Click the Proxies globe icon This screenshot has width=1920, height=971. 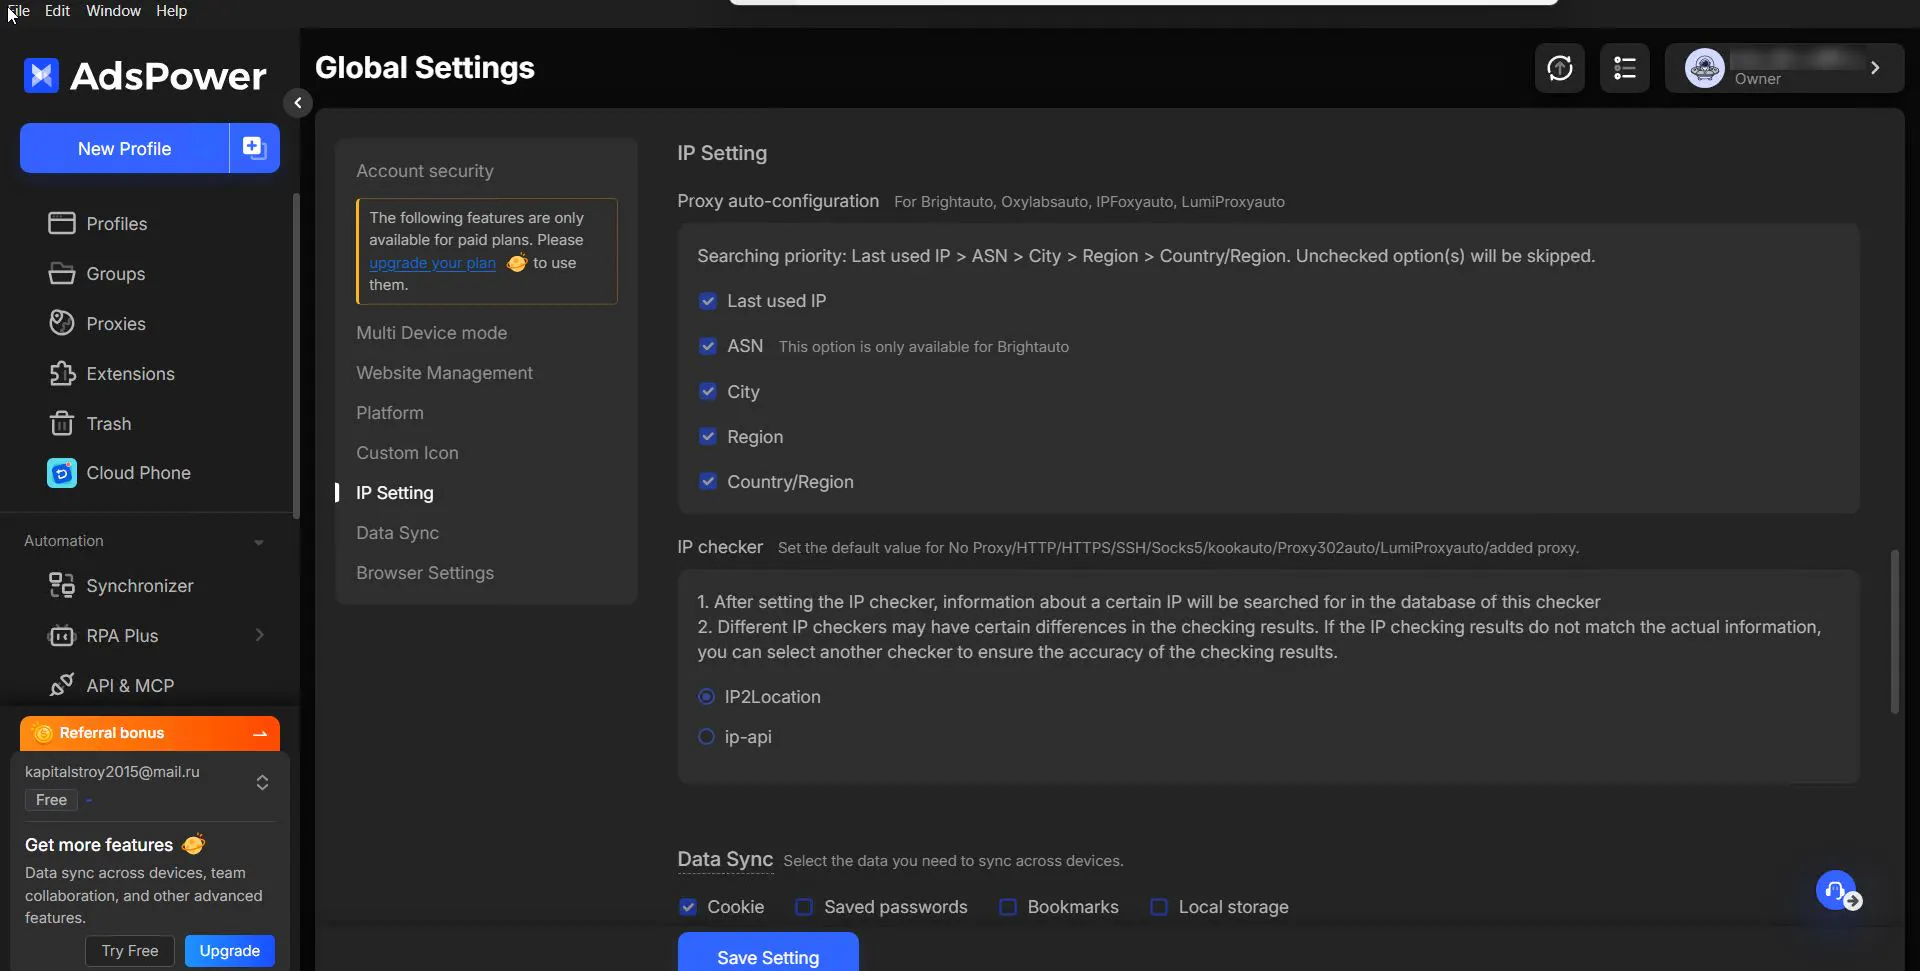tap(61, 323)
